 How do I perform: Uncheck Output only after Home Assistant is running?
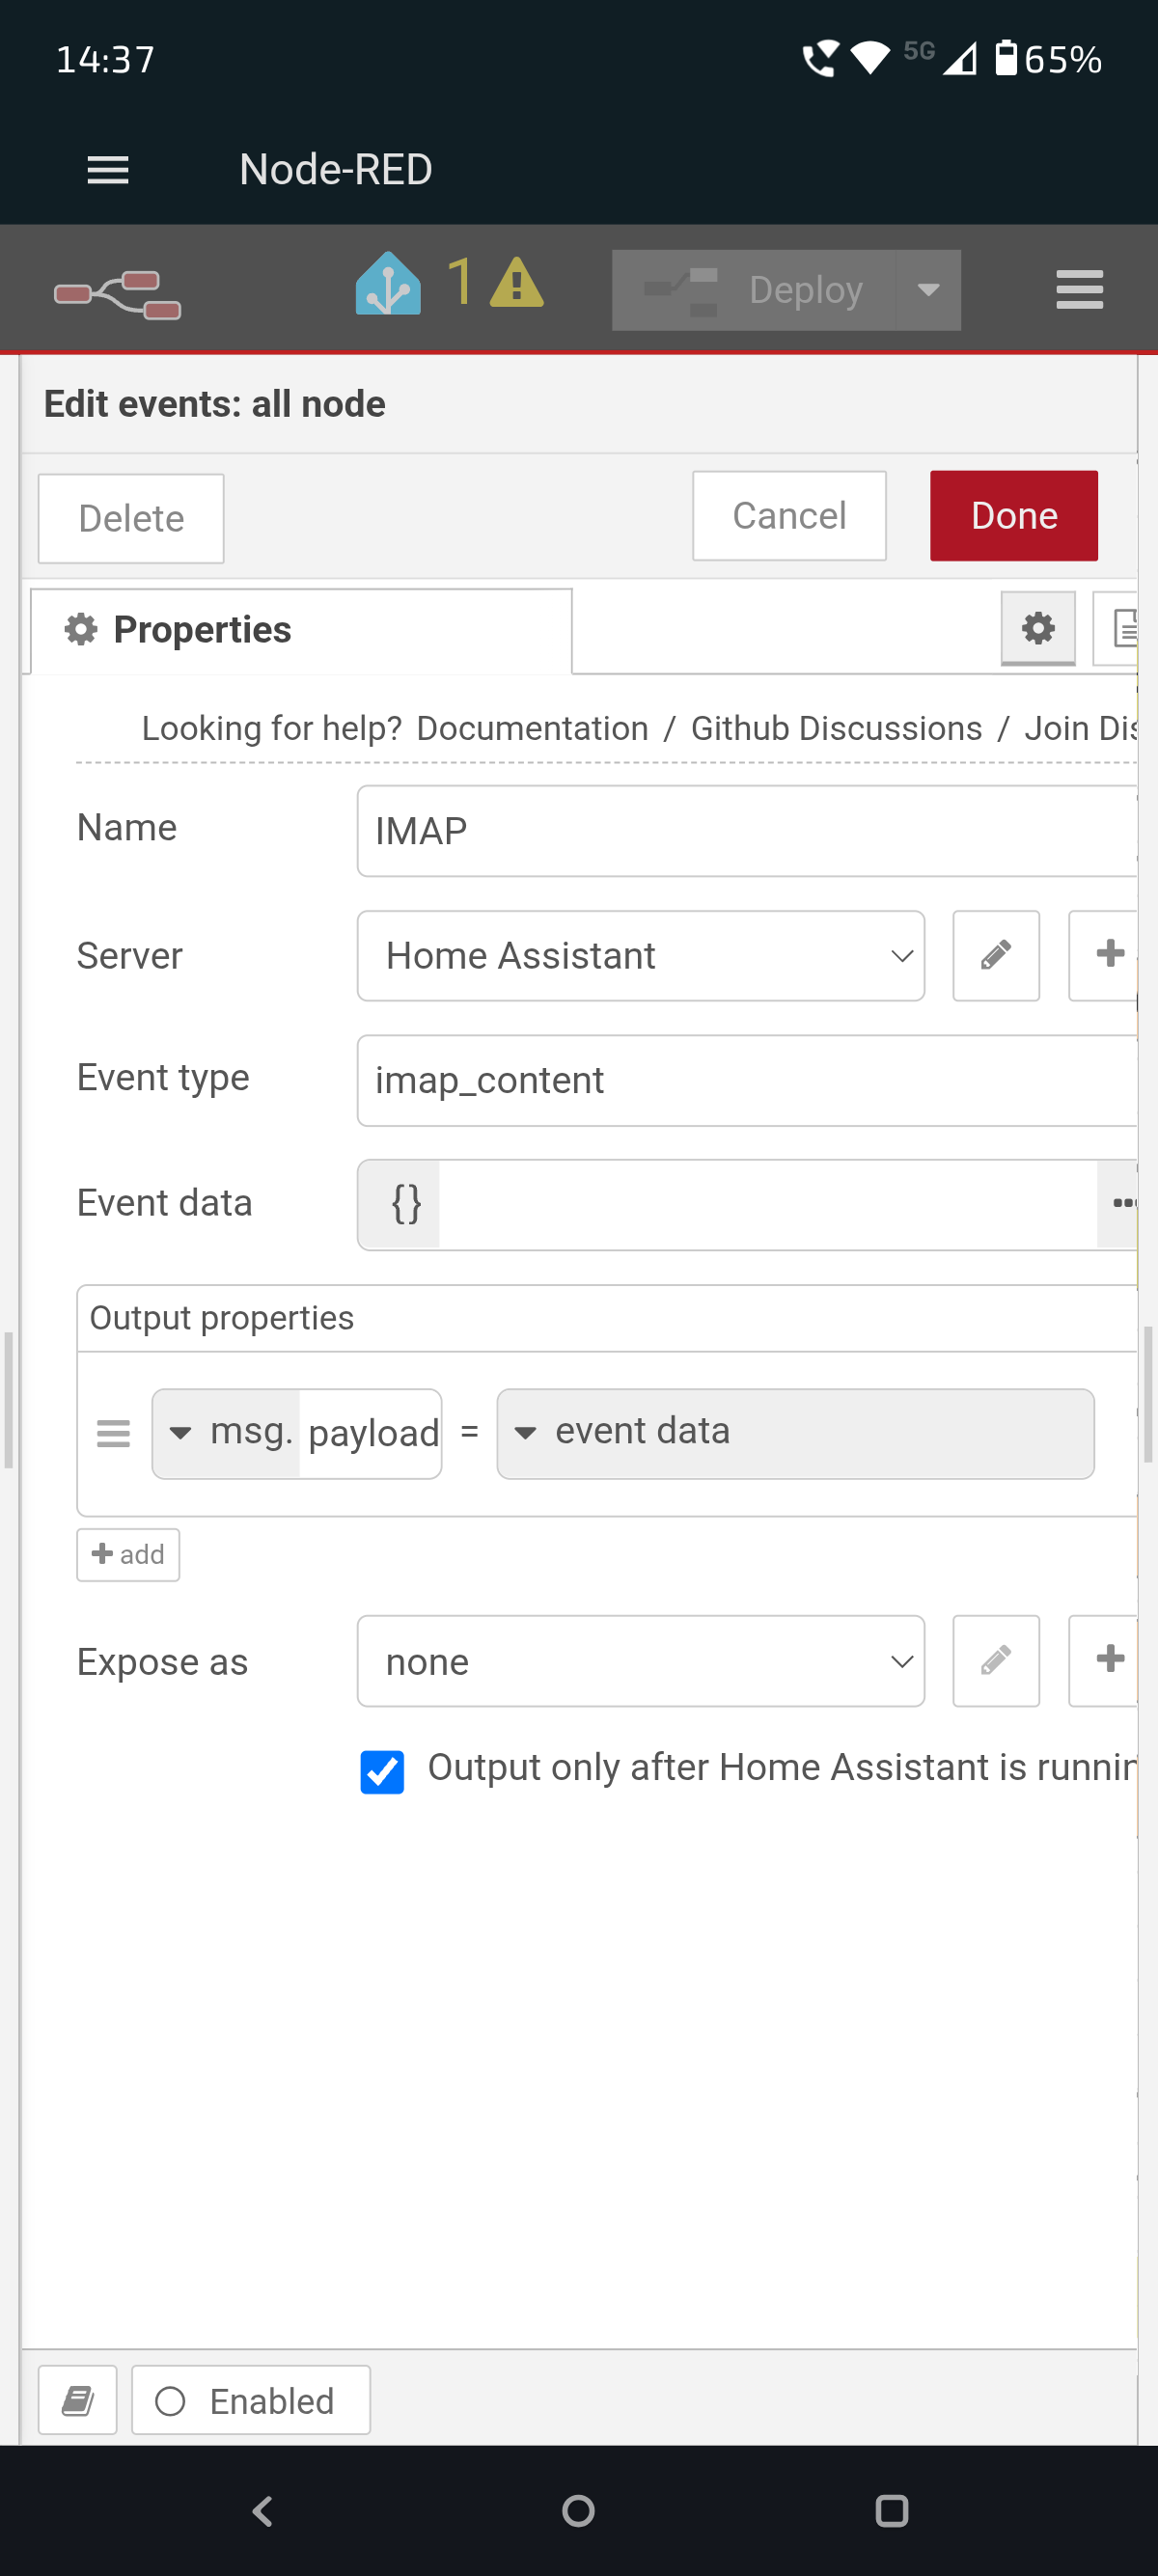point(382,1771)
